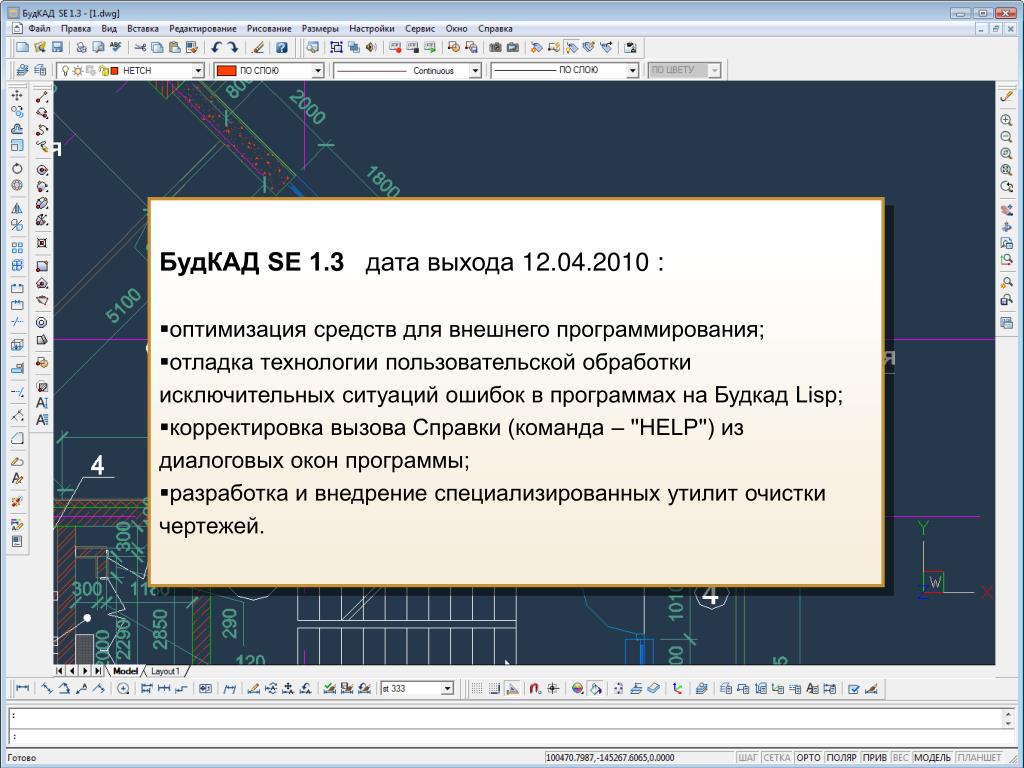Open the ПО ЦВЕТУ plot style dropdown

click(714, 70)
